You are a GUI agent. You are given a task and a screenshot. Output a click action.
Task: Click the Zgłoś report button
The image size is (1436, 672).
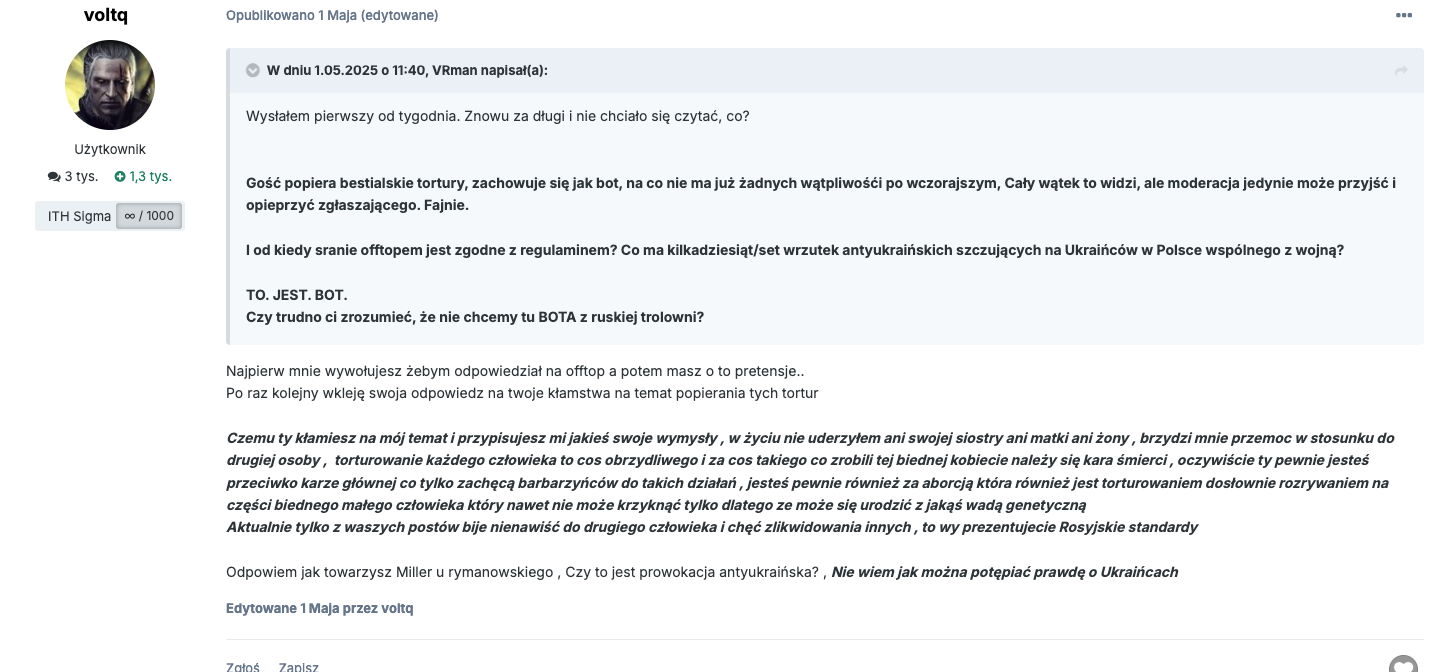pyautogui.click(x=243, y=667)
